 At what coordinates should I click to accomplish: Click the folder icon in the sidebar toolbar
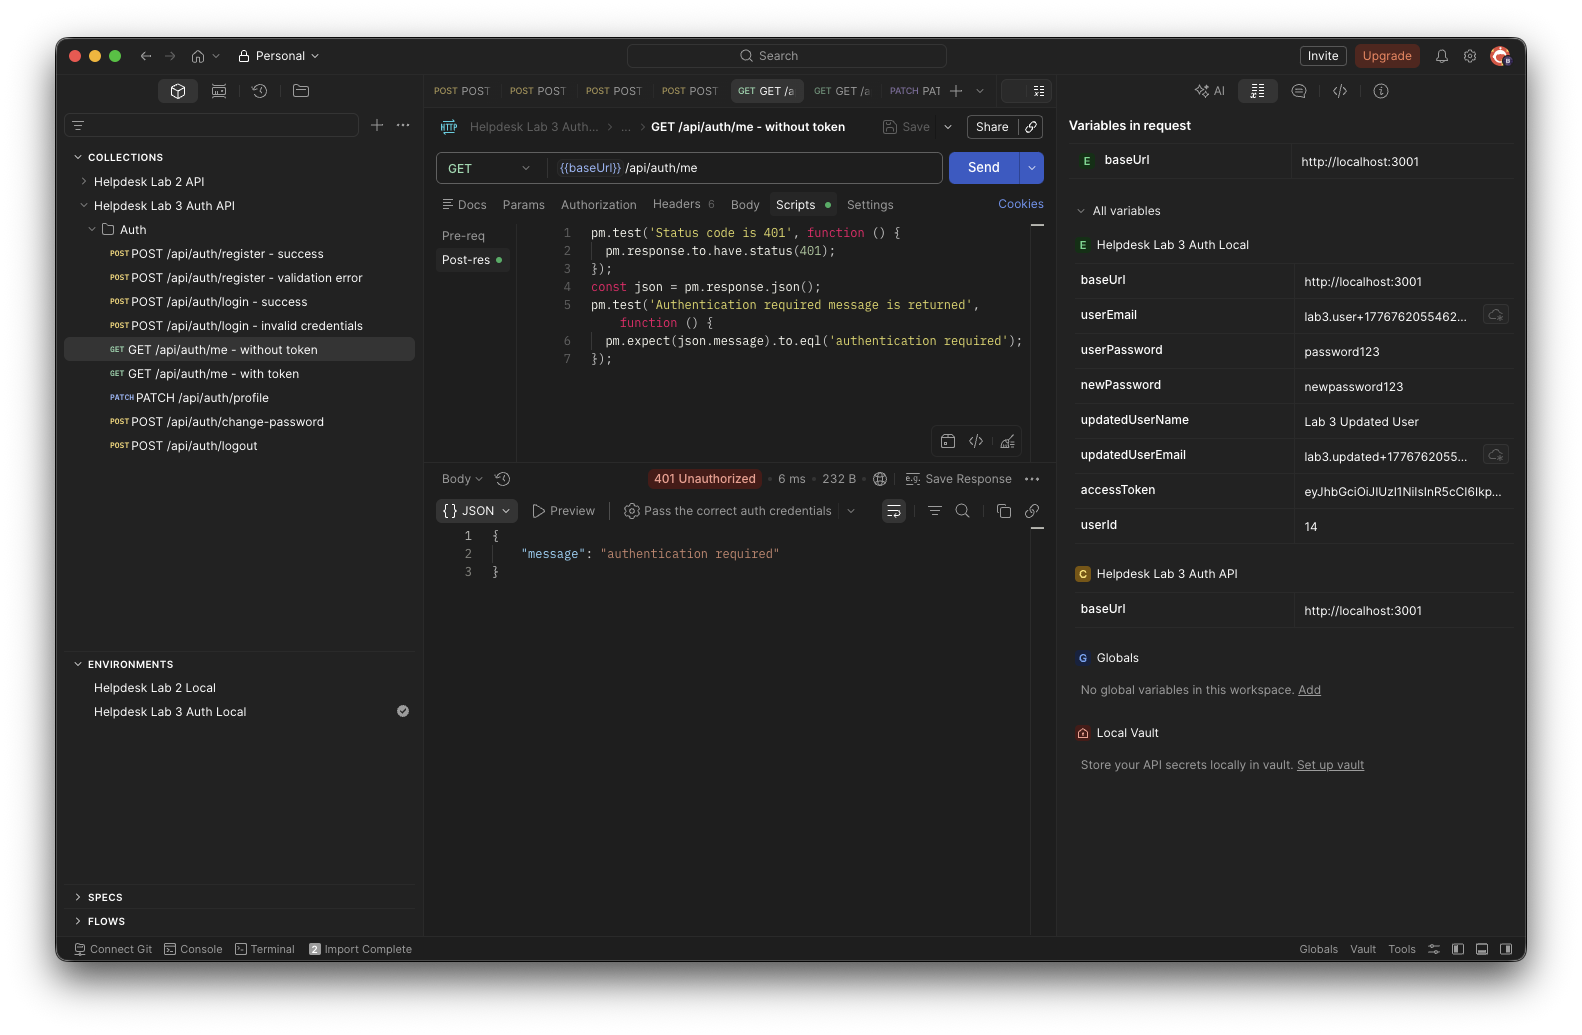[301, 91]
